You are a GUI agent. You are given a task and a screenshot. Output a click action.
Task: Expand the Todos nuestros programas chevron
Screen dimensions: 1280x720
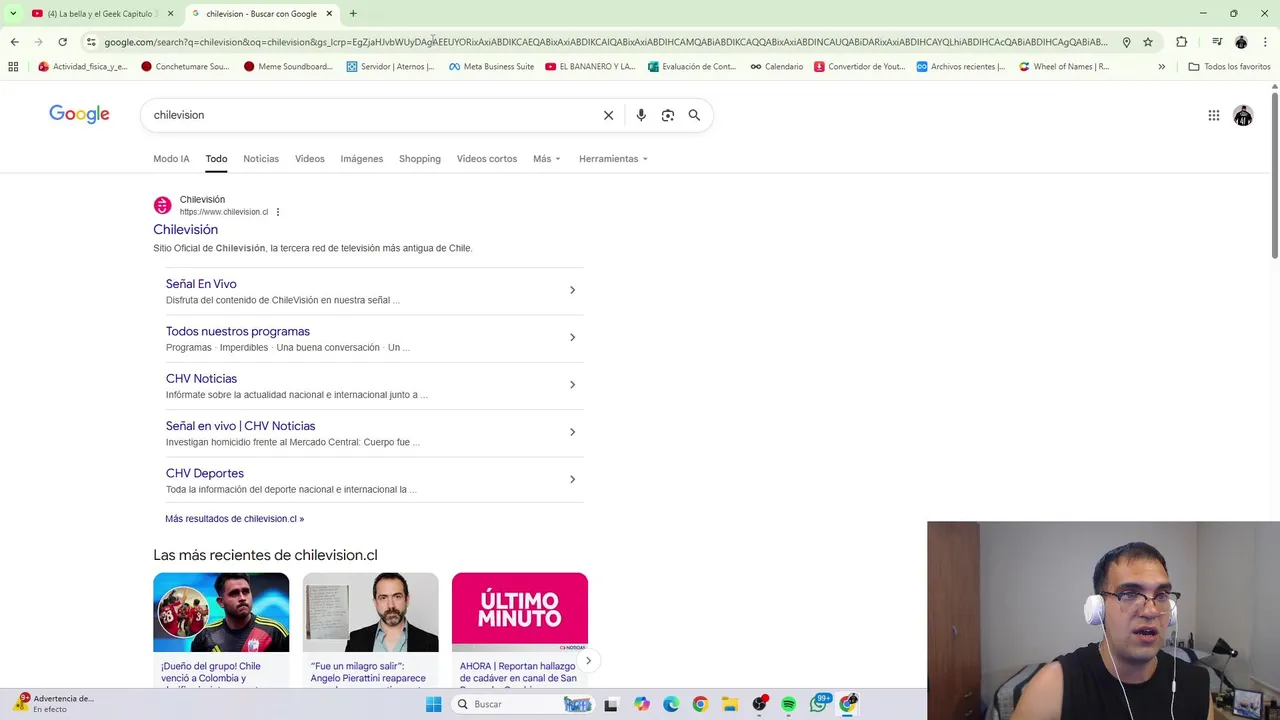[x=572, y=337]
